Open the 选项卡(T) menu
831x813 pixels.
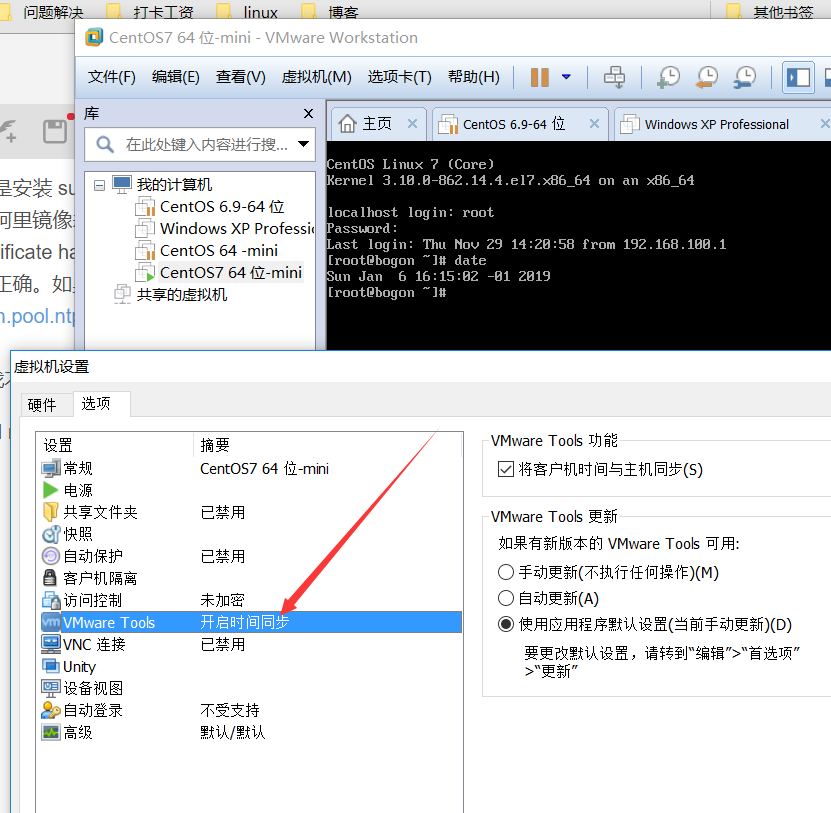(x=400, y=77)
